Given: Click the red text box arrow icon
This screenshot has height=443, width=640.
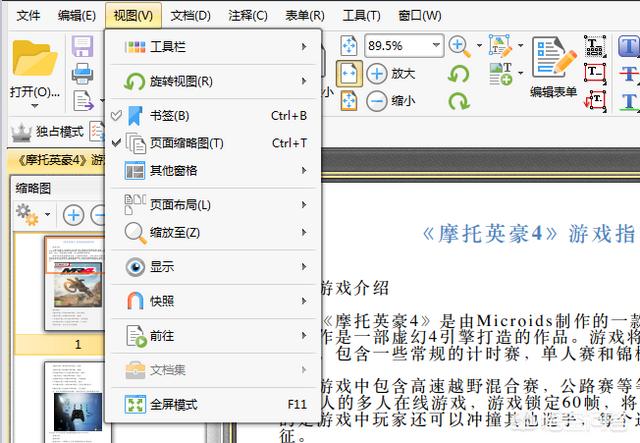Looking at the screenshot, I should click(595, 101).
